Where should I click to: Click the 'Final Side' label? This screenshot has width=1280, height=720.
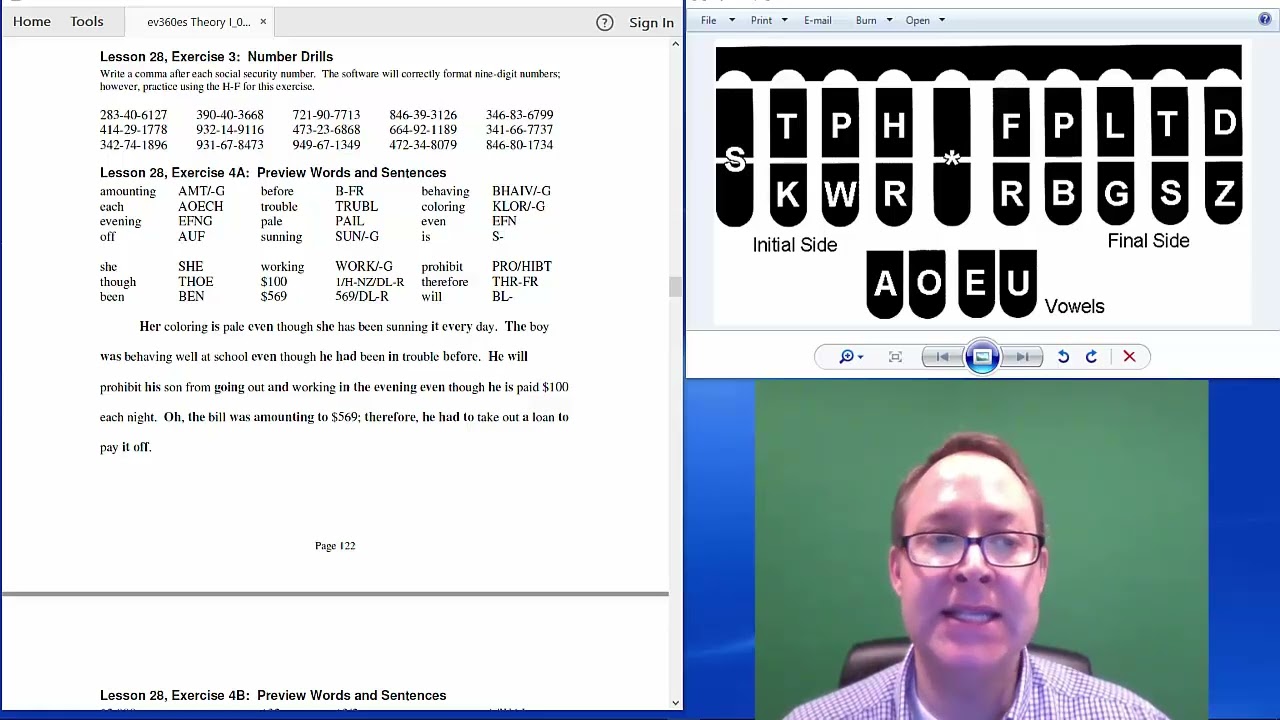(x=1148, y=241)
